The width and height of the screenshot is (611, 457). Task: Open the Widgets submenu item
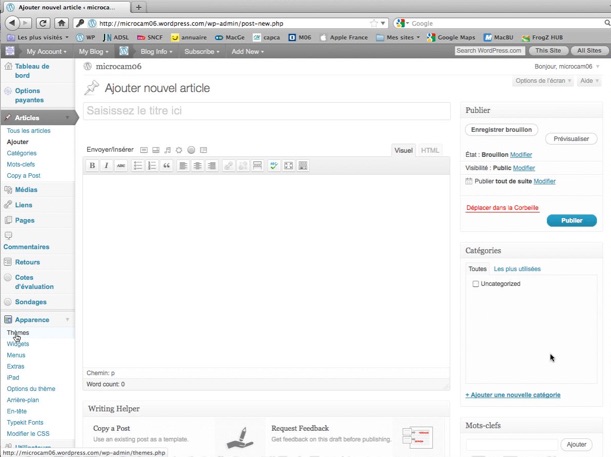click(x=18, y=344)
